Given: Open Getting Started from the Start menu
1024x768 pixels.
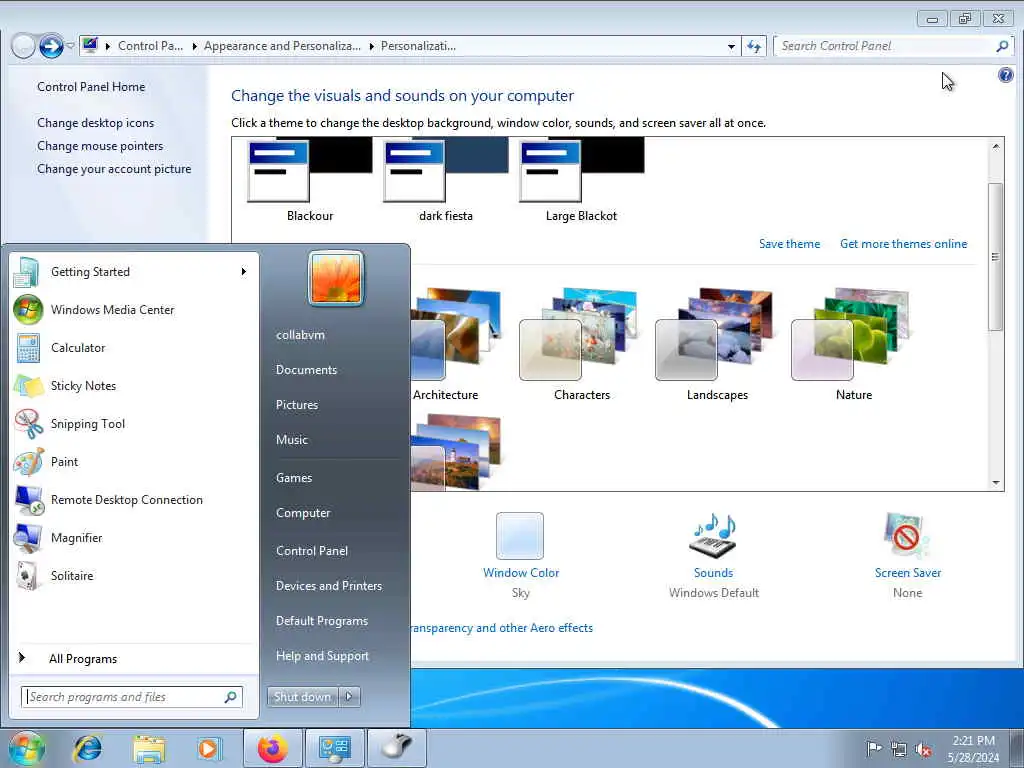Looking at the screenshot, I should [133, 272].
